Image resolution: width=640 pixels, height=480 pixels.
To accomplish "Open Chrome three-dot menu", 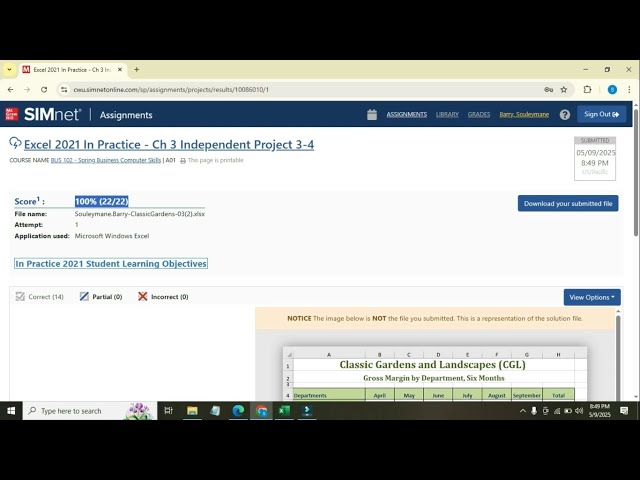I will tap(629, 89).
